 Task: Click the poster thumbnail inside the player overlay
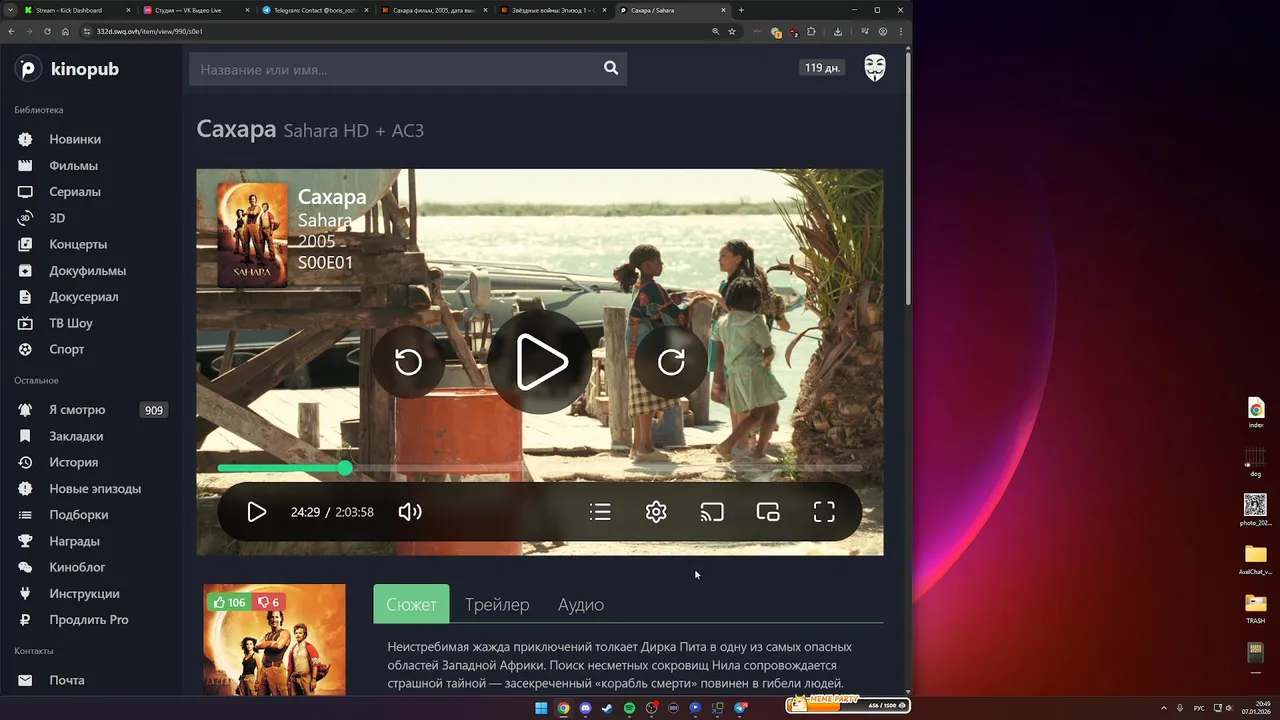[252, 234]
